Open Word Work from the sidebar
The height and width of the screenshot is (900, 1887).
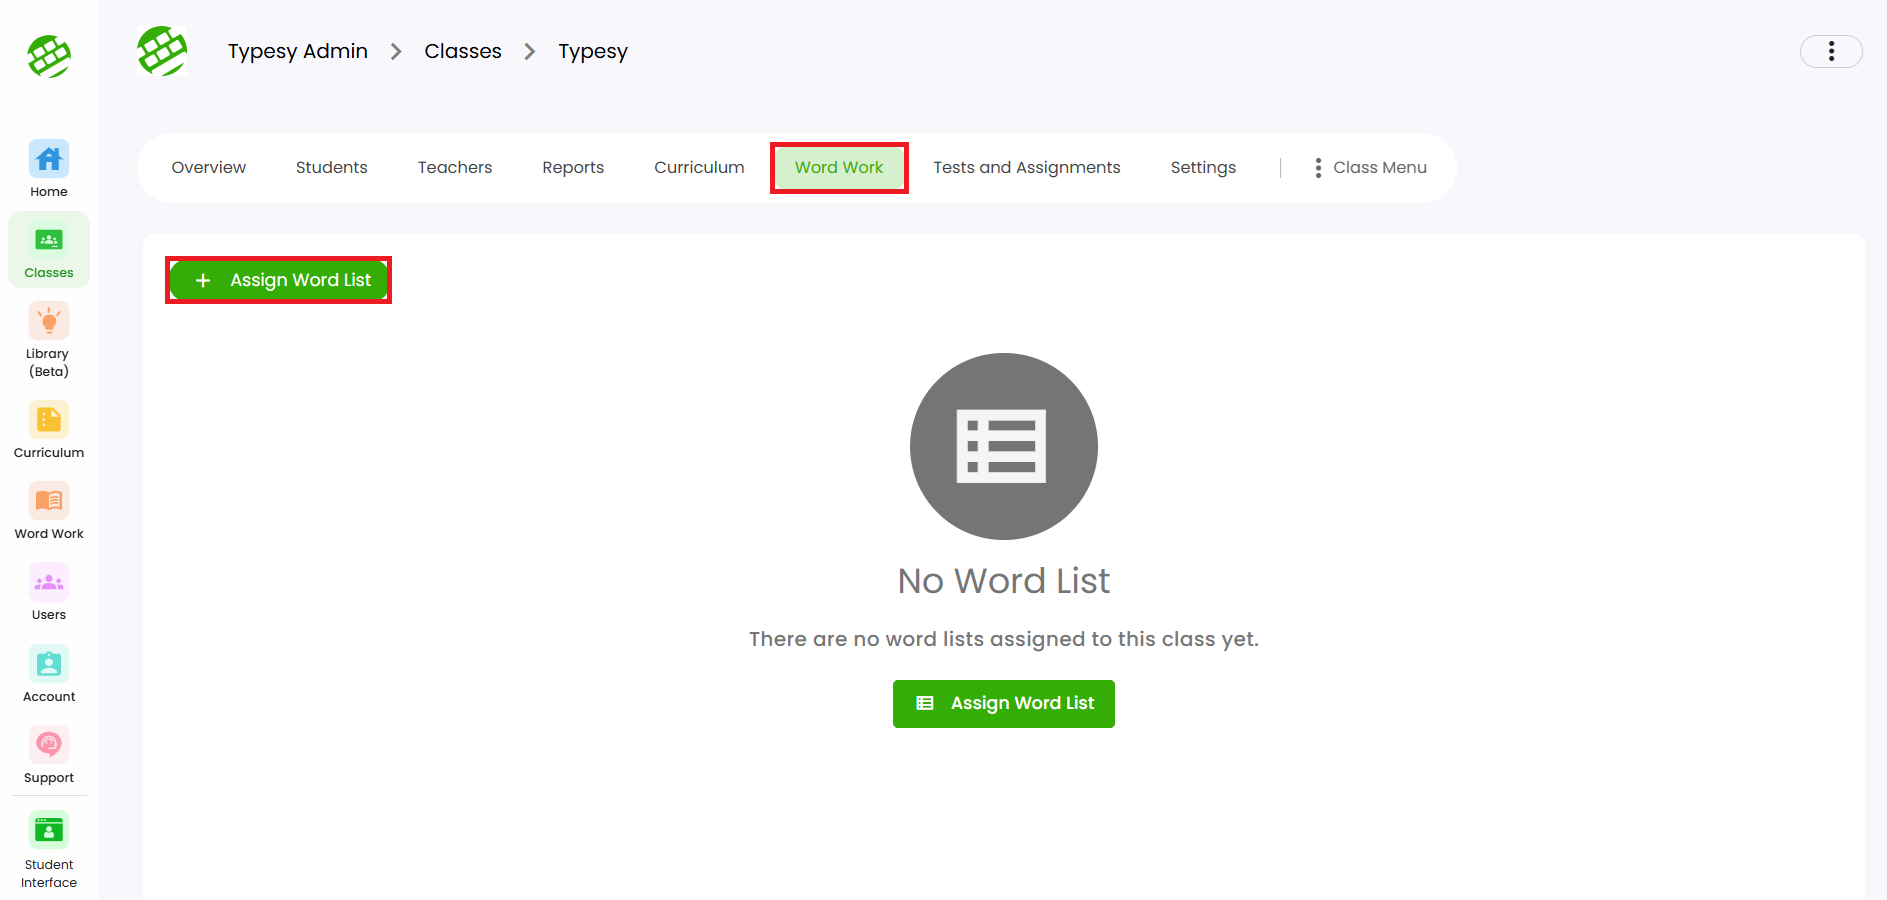click(49, 511)
